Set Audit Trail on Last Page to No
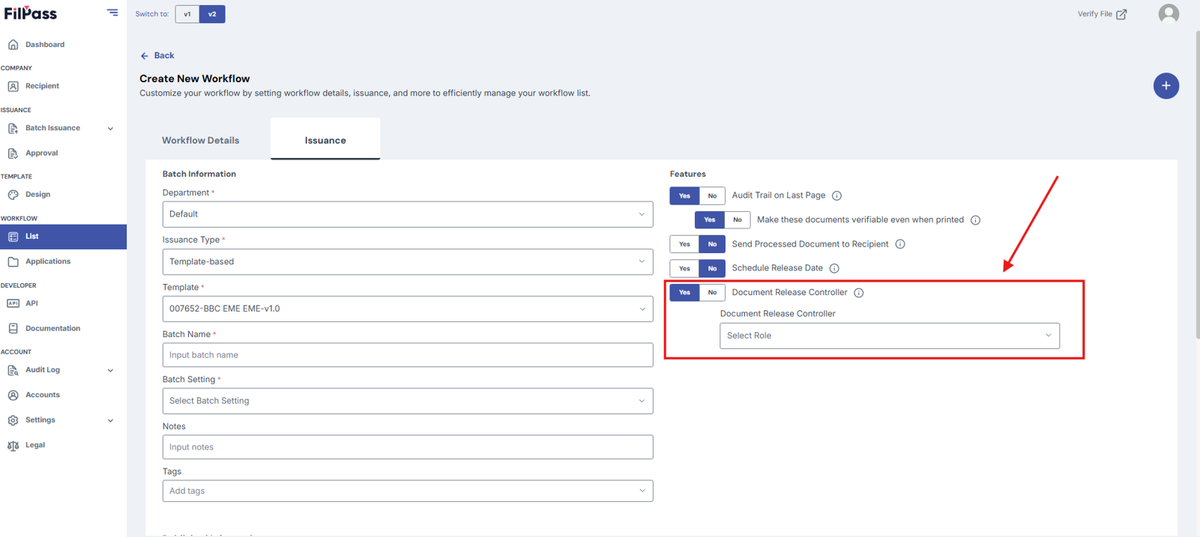1200x537 pixels. (712, 196)
